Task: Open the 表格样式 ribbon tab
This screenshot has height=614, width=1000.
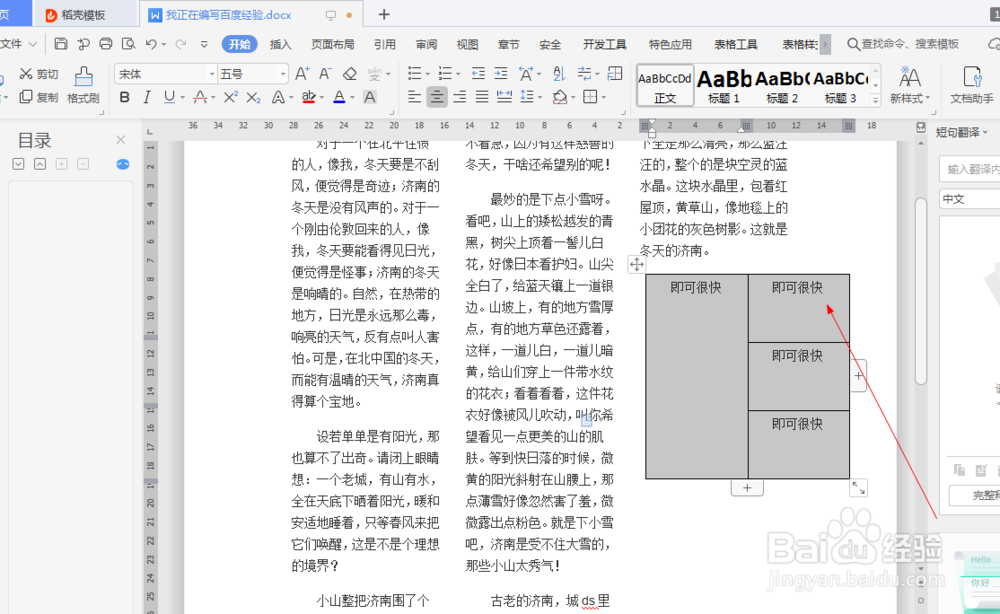Action: click(800, 43)
